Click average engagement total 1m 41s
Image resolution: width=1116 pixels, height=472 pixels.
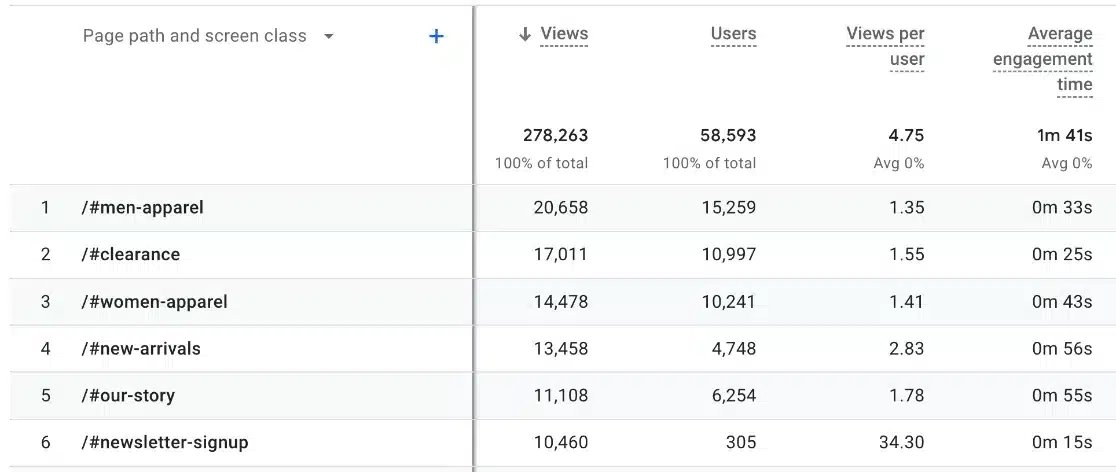point(1064,135)
